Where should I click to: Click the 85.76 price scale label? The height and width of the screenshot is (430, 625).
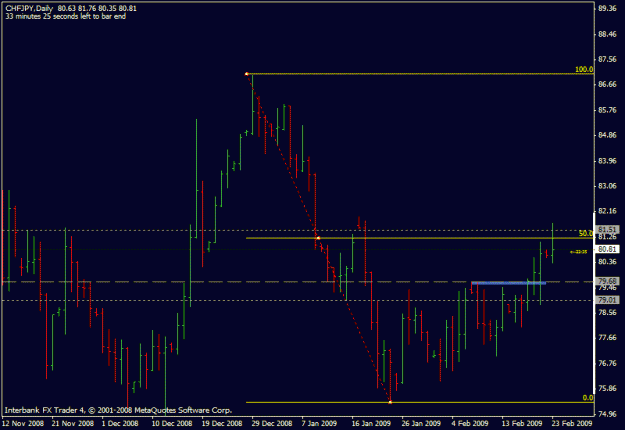pos(607,110)
